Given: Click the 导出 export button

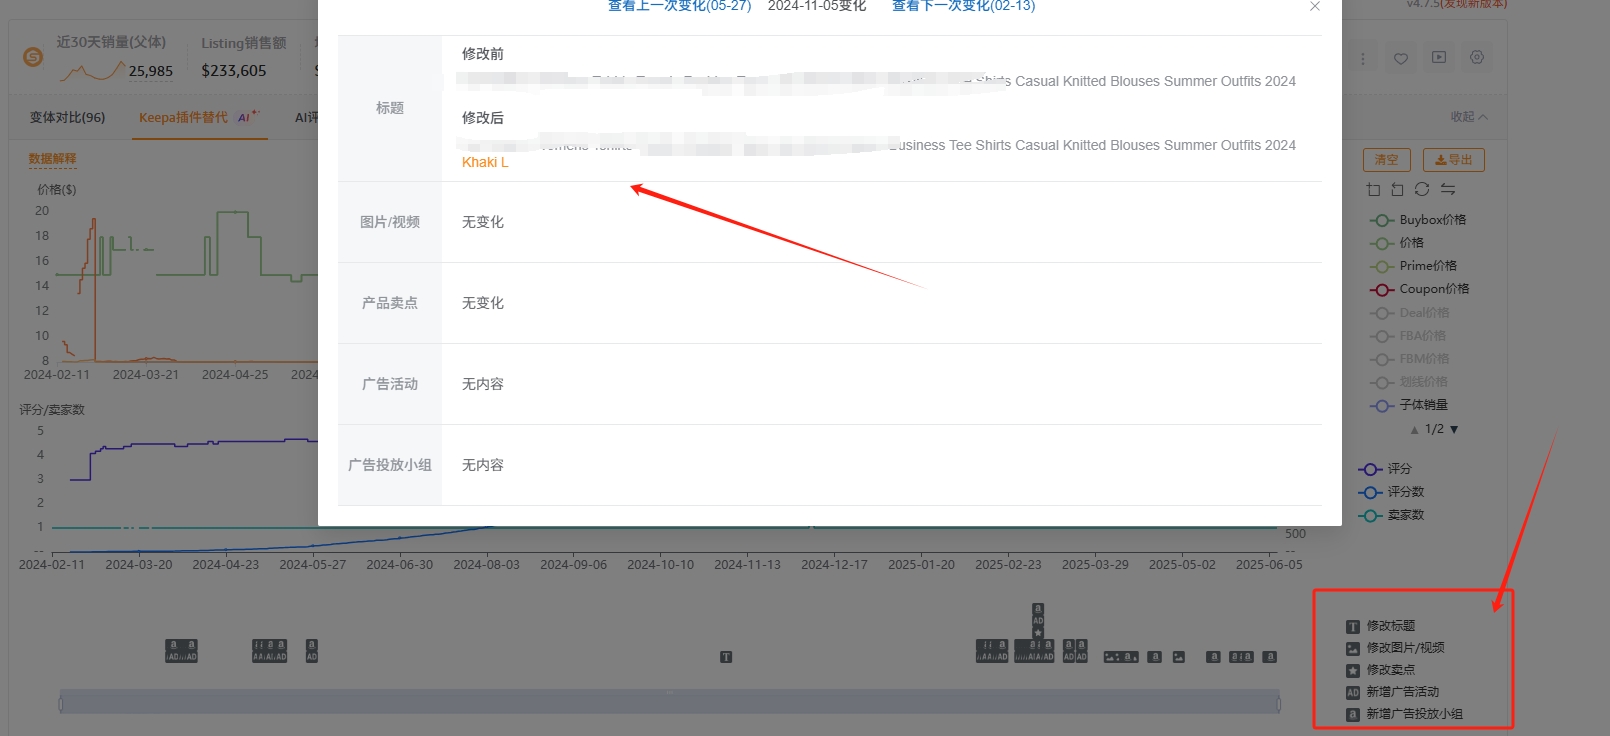Looking at the screenshot, I should click(x=1453, y=160).
